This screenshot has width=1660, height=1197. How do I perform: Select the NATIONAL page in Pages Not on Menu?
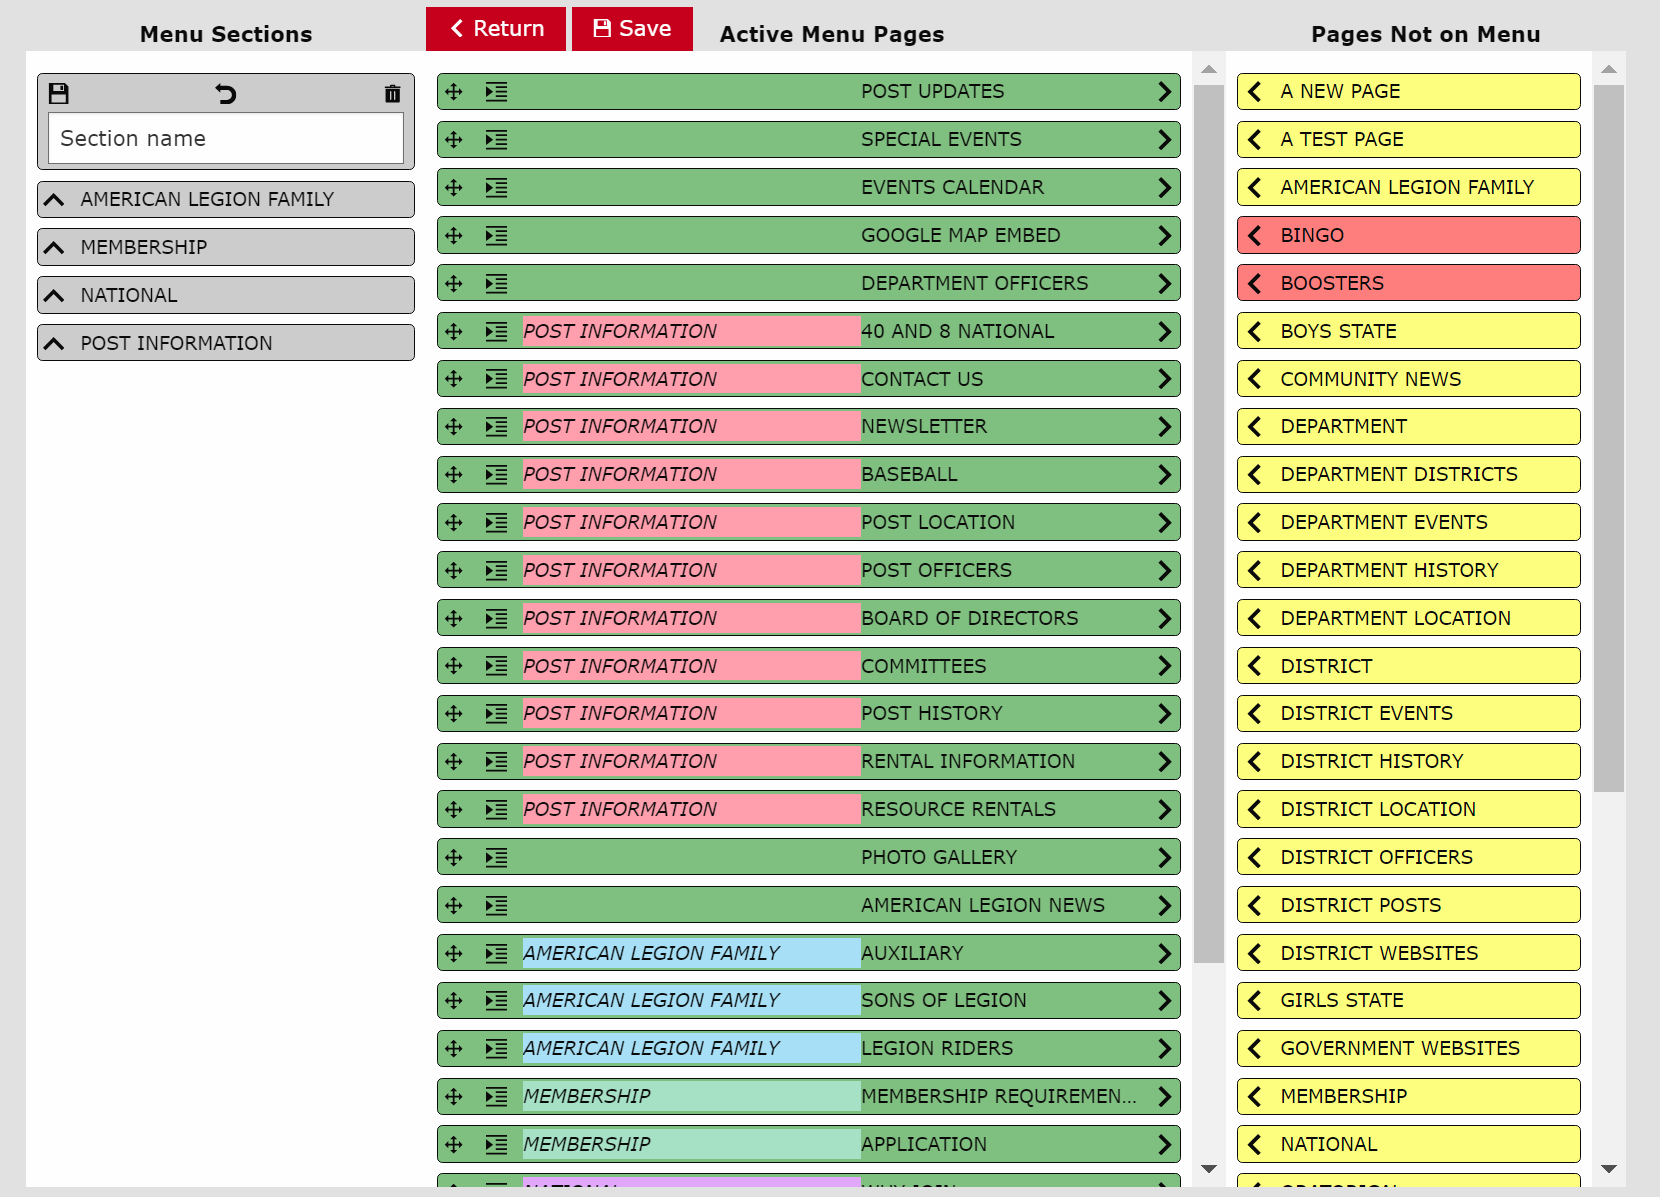(x=1409, y=1145)
